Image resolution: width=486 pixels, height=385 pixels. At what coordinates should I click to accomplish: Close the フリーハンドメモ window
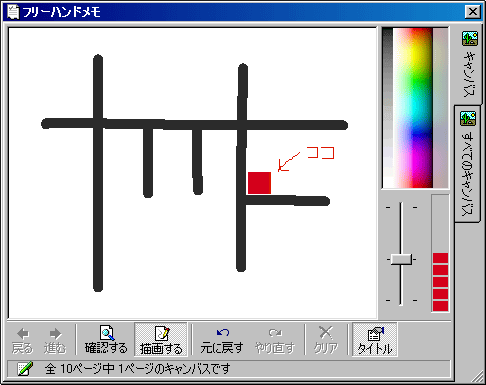[x=473, y=12]
